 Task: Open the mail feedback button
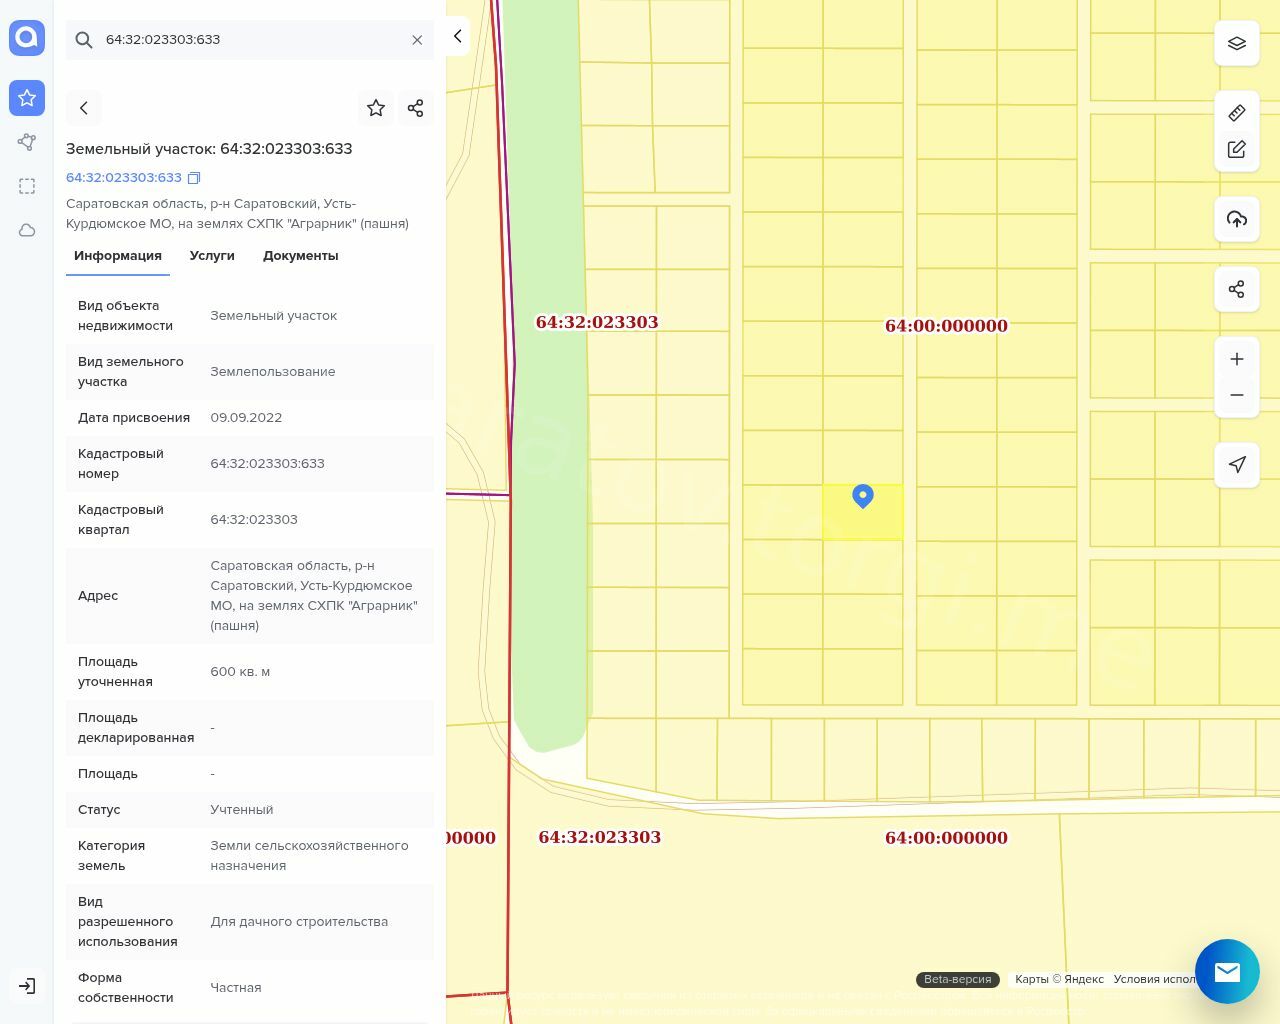coord(1227,971)
